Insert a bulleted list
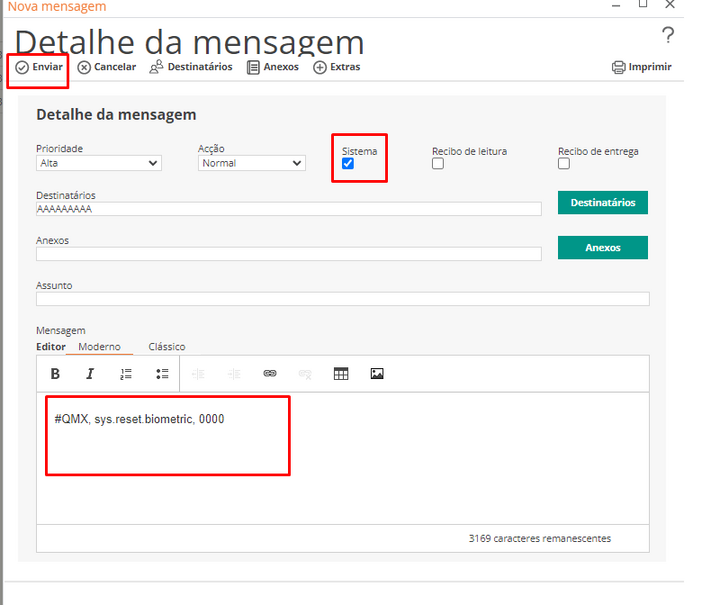 coord(162,374)
